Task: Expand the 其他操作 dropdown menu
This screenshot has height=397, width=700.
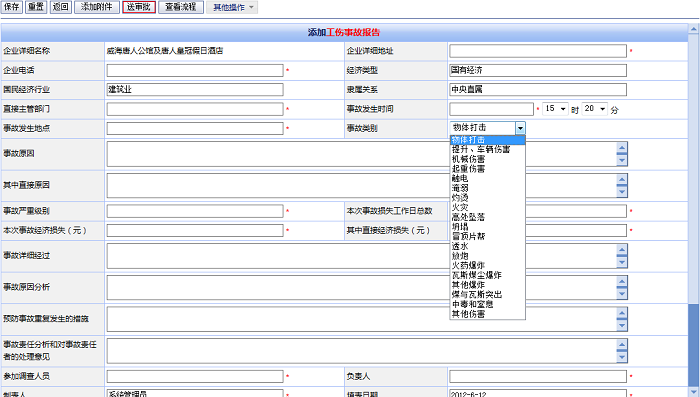Action: tap(232, 7)
